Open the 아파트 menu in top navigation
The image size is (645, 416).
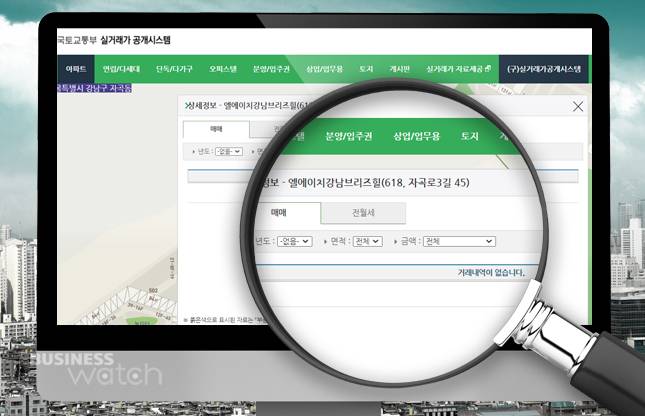coord(76,70)
